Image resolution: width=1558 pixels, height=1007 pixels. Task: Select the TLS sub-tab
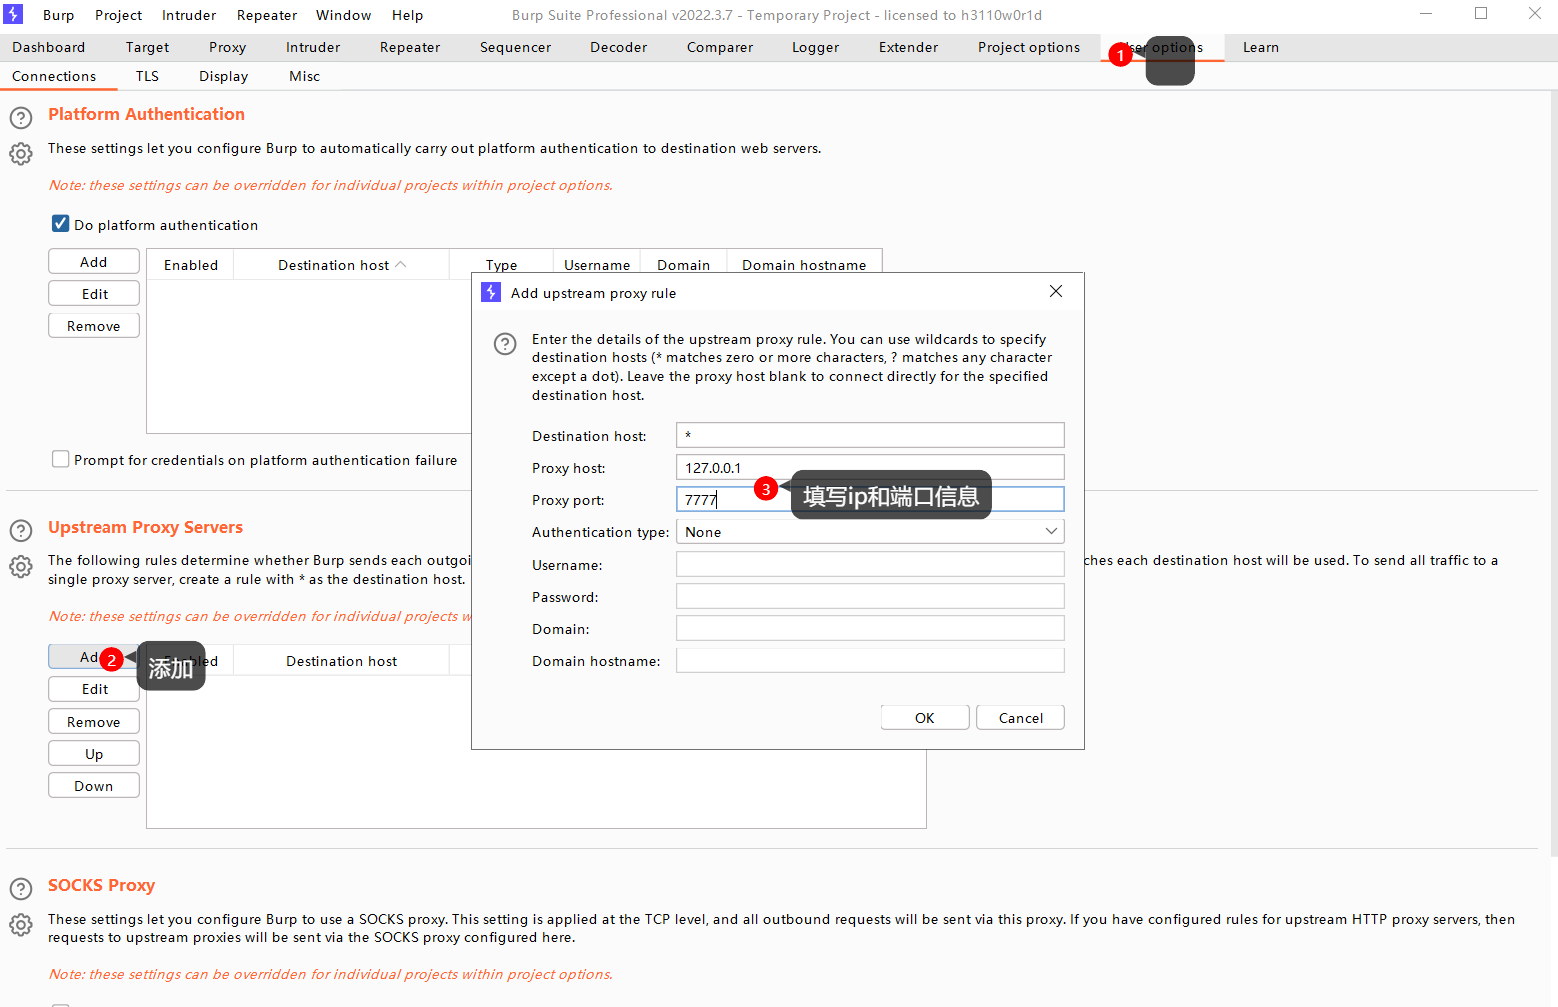point(147,76)
